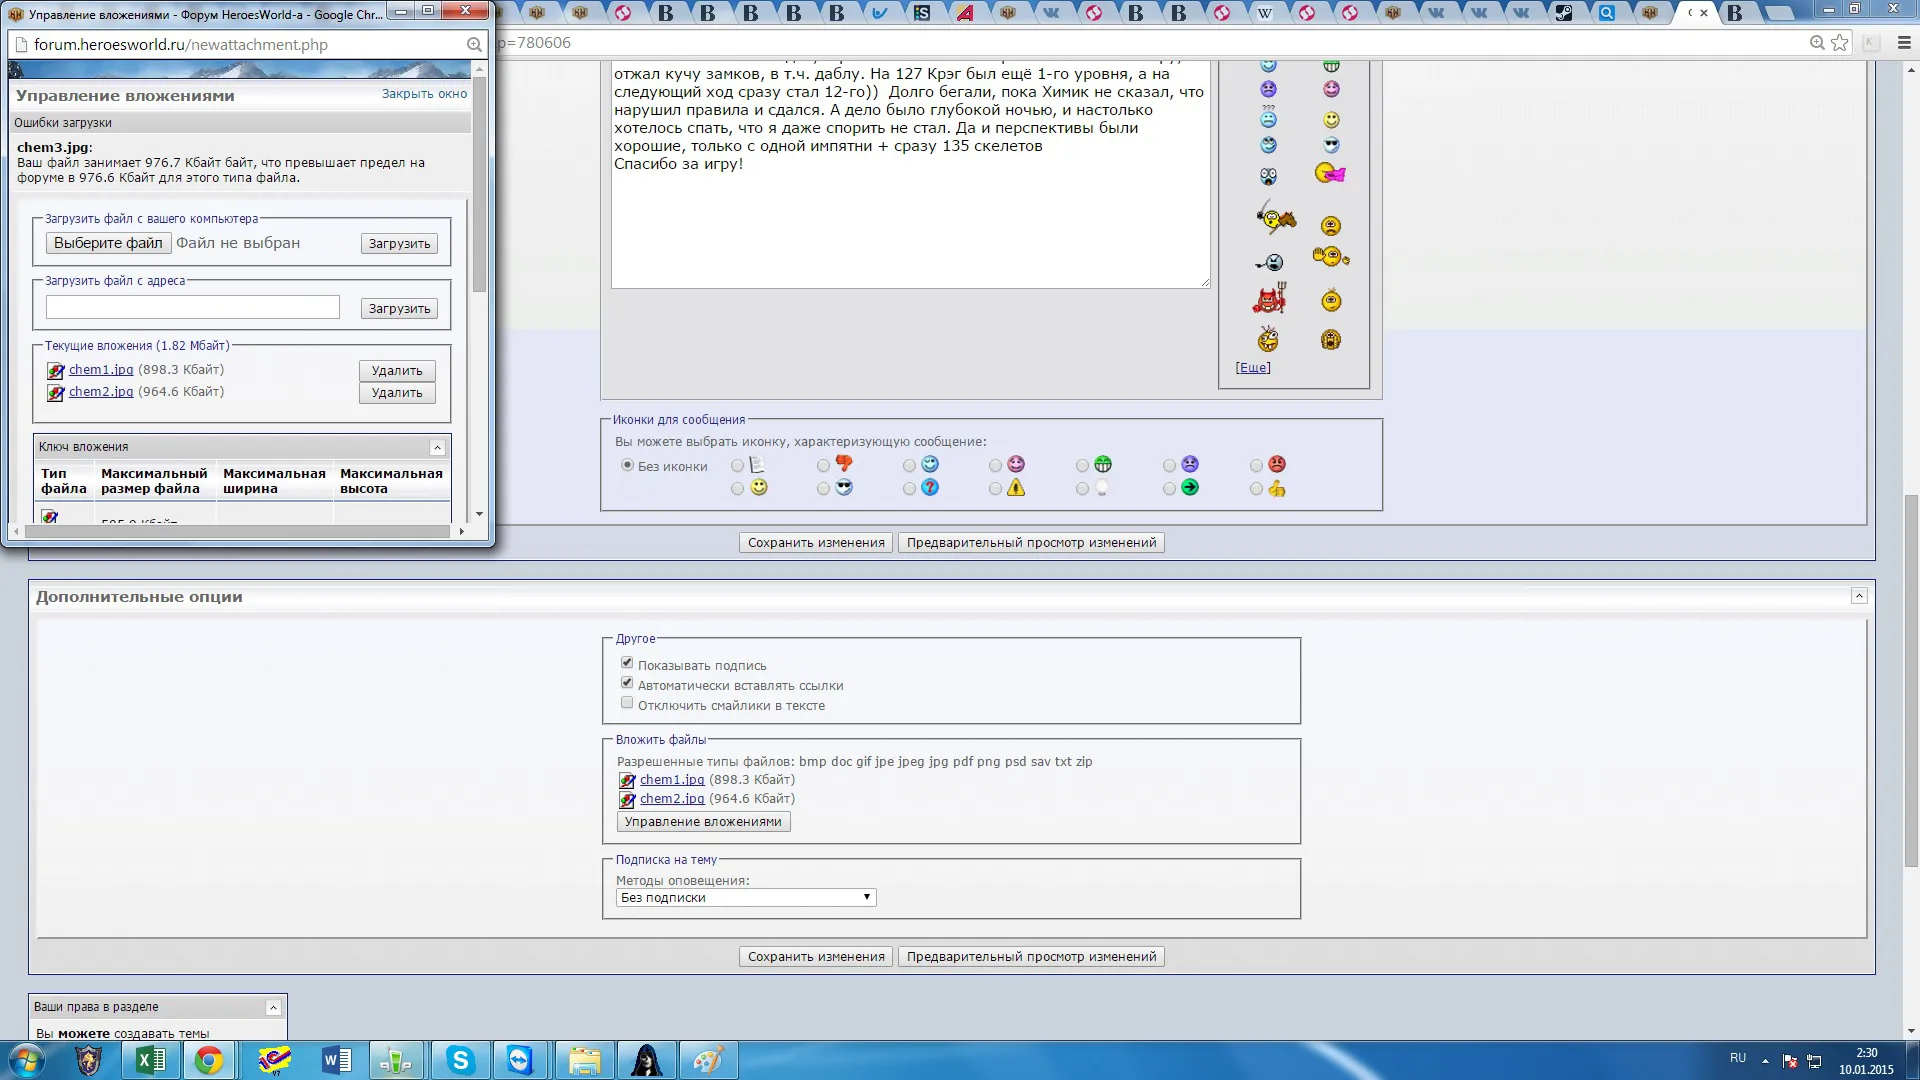The width and height of the screenshot is (1920, 1080).
Task: Click the bookmark star in the address bar
Action: (x=1839, y=43)
